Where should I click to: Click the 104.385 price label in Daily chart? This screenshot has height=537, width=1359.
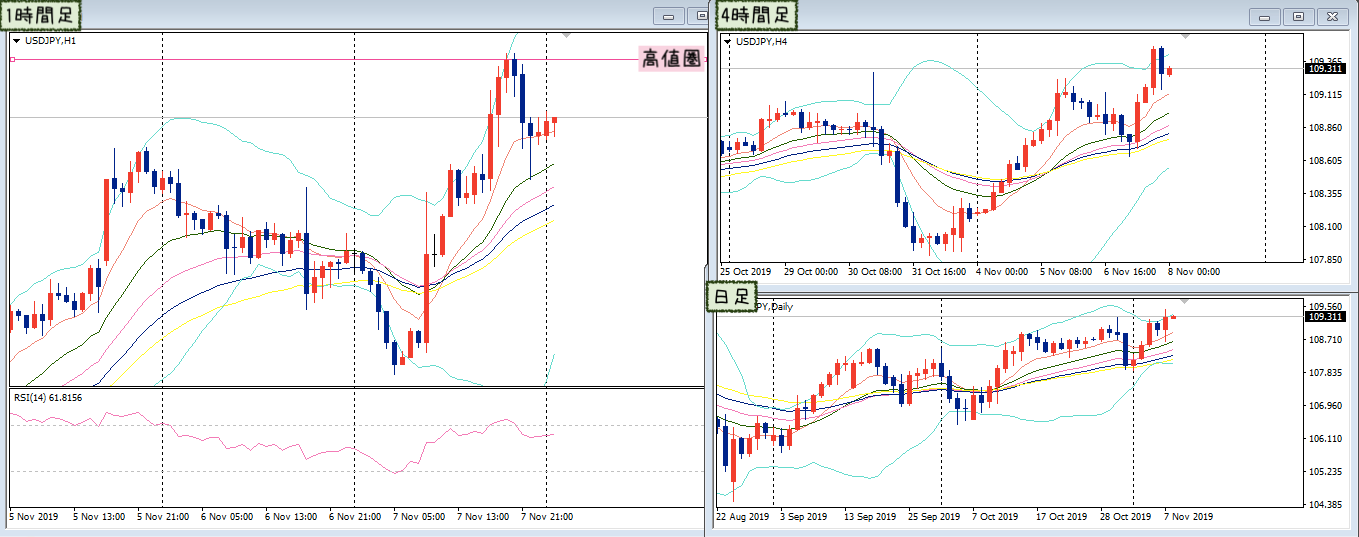click(1325, 505)
